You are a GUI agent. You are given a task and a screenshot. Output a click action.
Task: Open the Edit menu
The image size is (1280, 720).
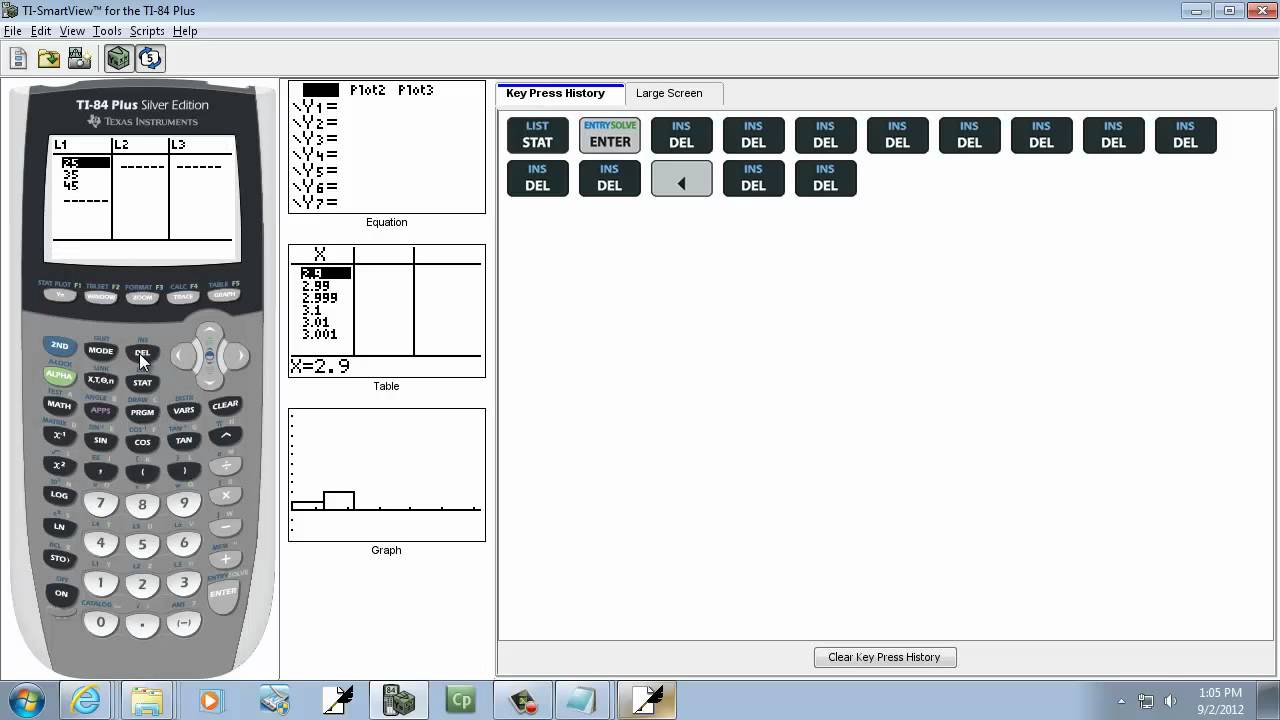tap(41, 31)
